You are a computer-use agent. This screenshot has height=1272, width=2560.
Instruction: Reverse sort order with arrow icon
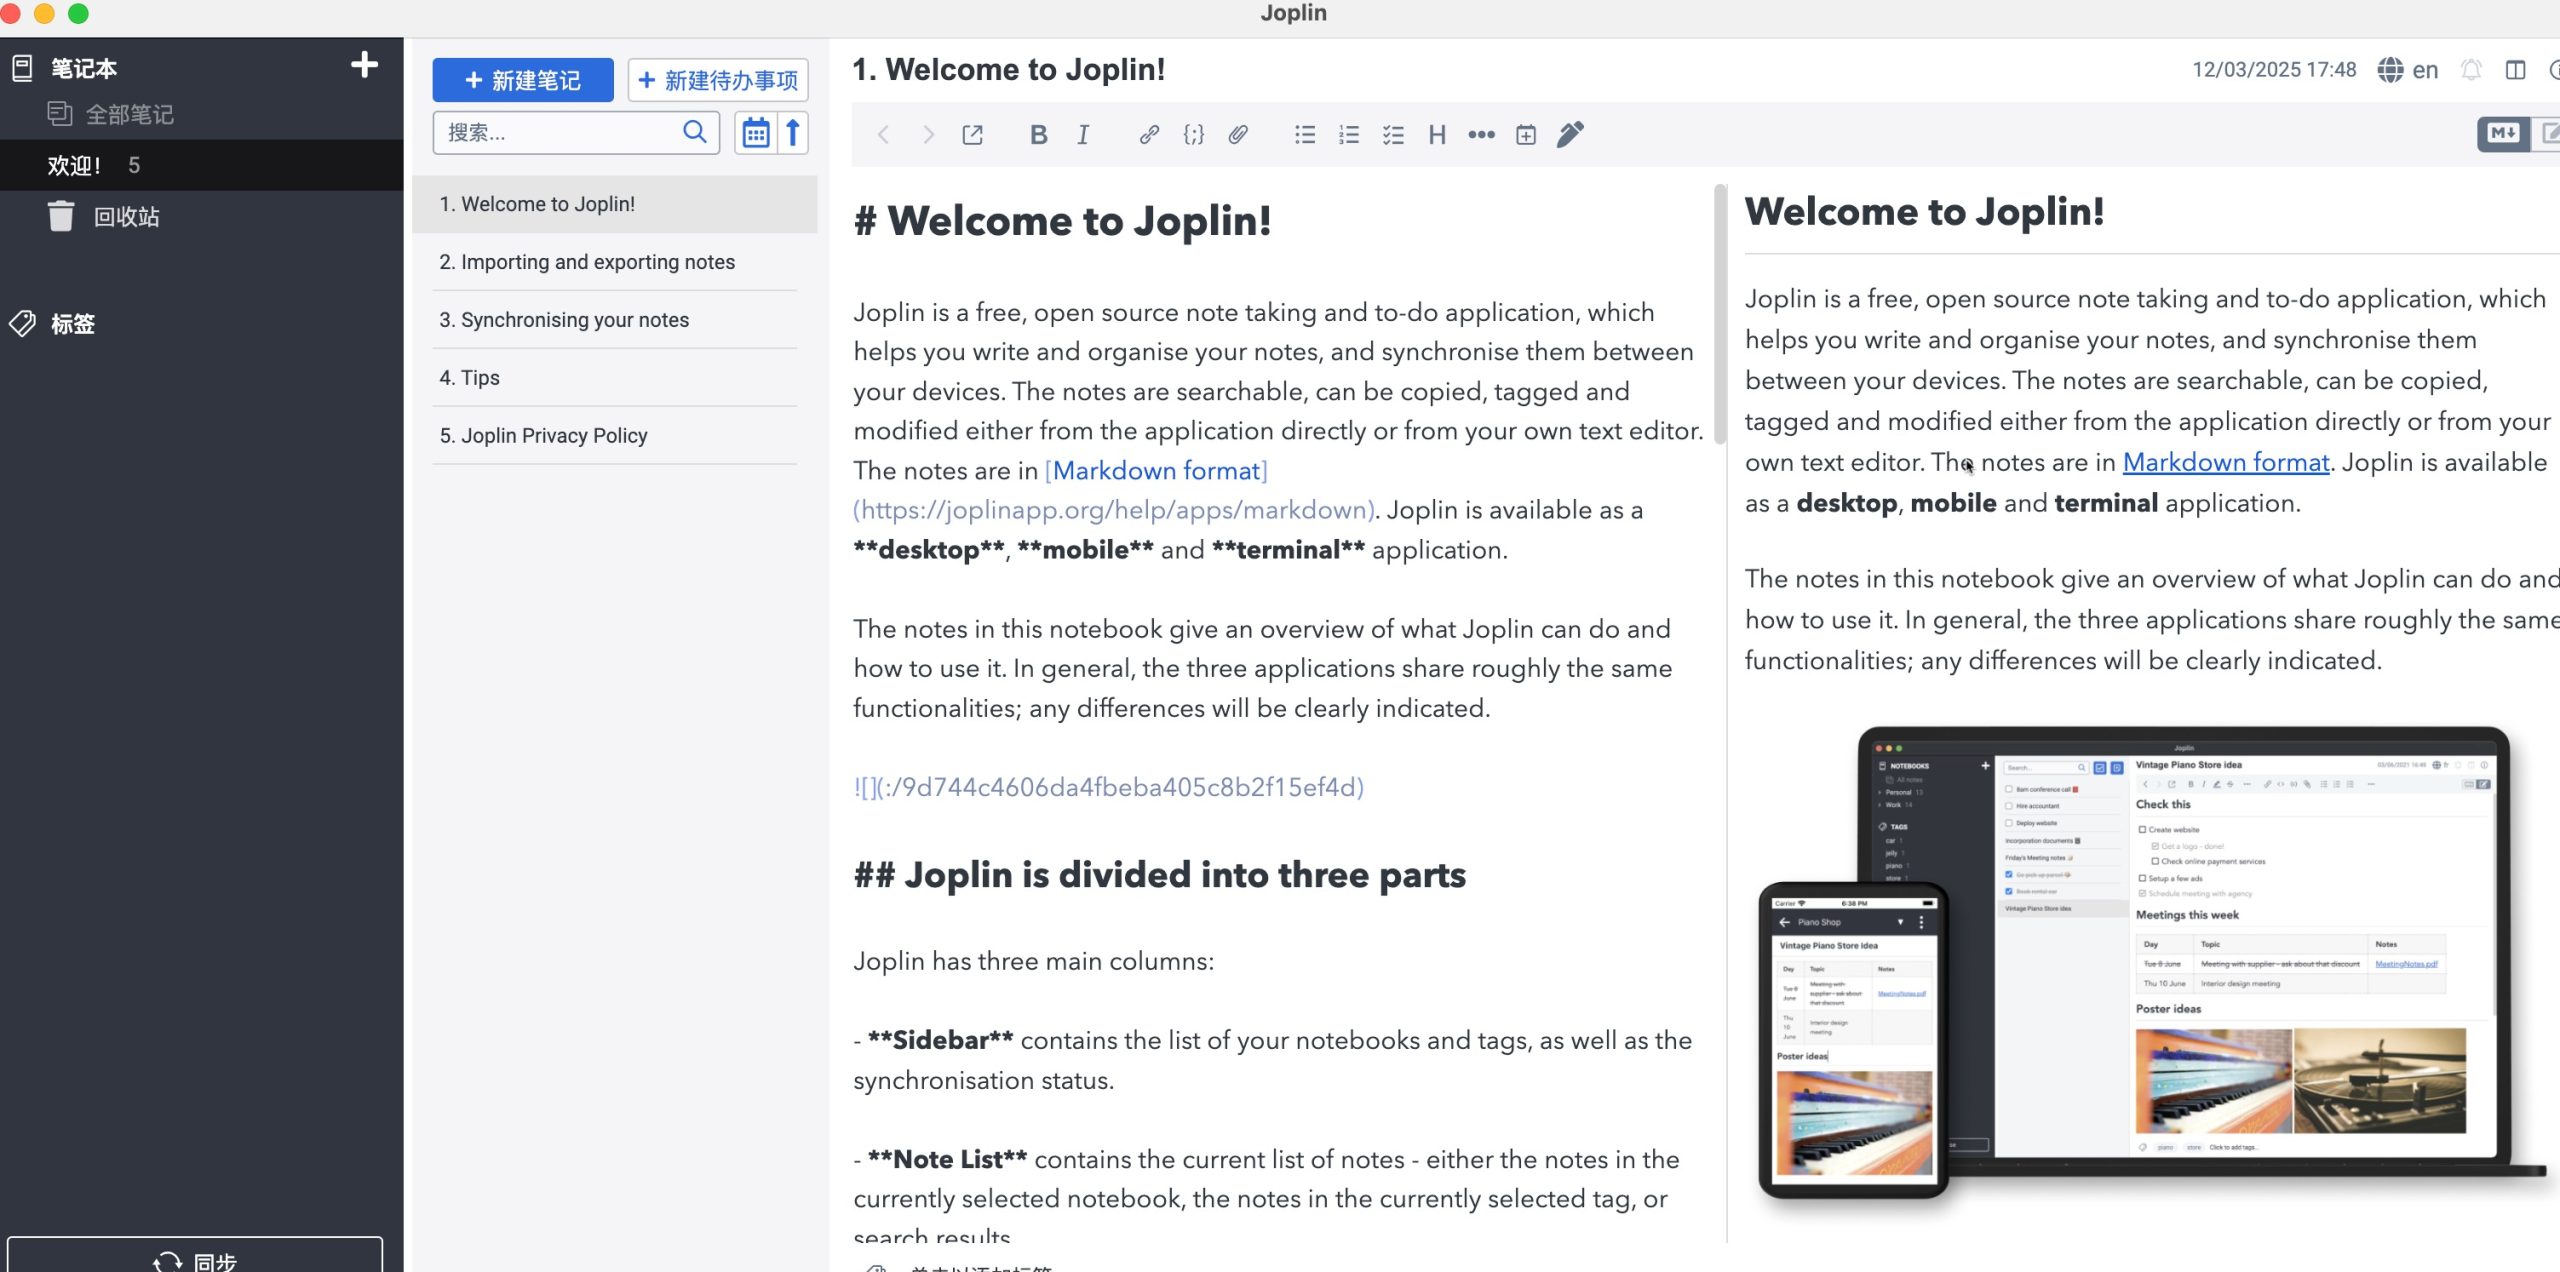[x=793, y=133]
